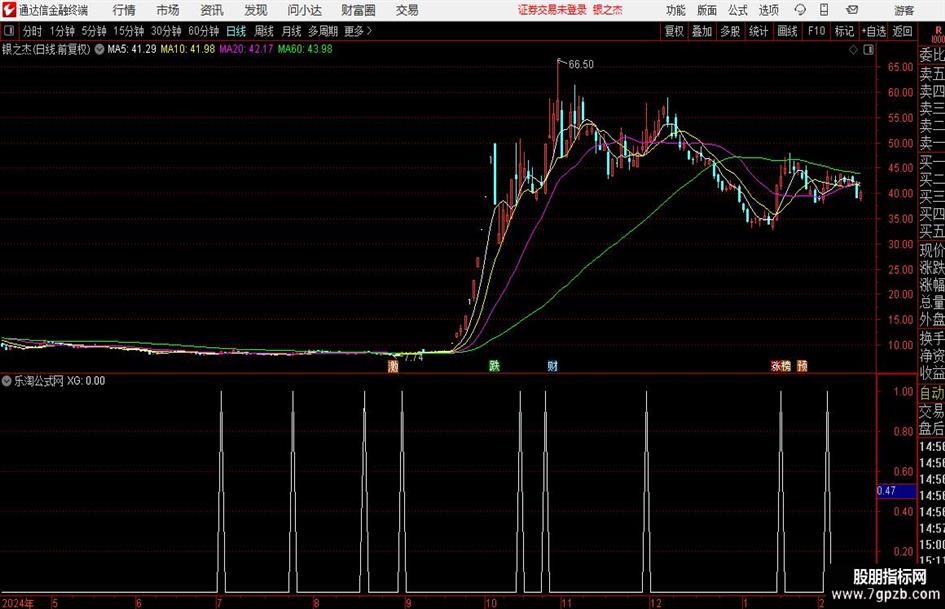Switch to 15分钟 chart period
This screenshot has width=945, height=609.
pyautogui.click(x=128, y=31)
